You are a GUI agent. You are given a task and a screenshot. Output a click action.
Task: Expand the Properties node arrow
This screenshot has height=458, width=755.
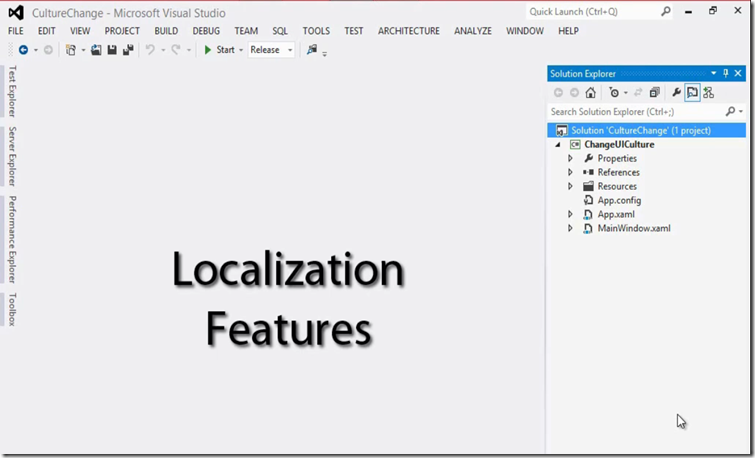[x=570, y=158]
